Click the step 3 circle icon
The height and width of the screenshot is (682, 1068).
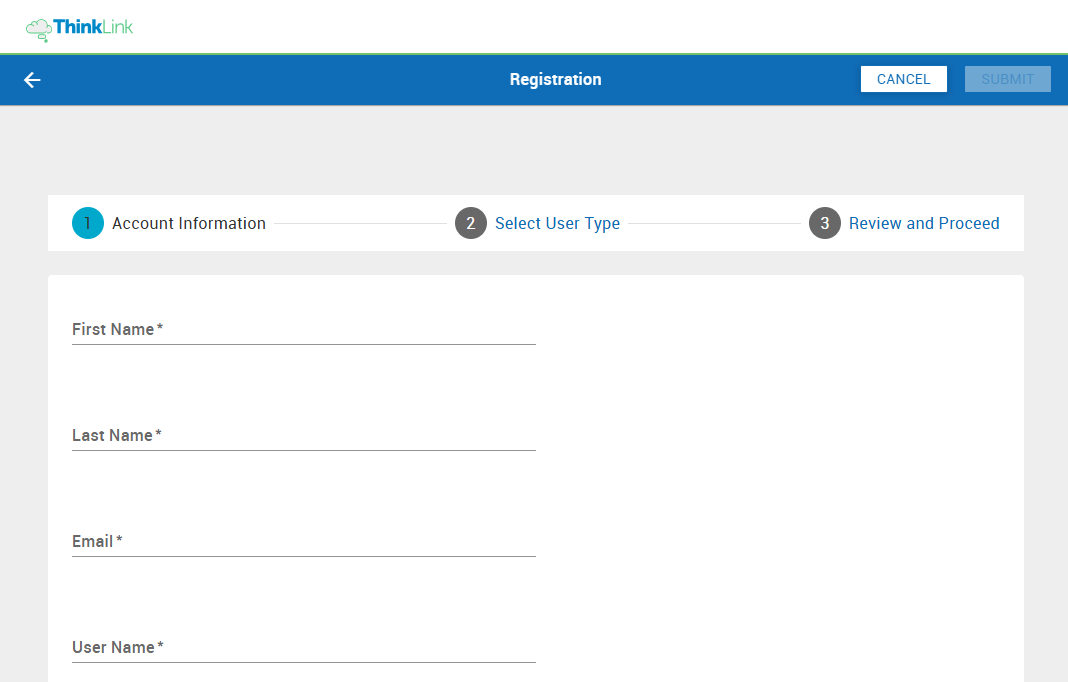click(x=824, y=223)
